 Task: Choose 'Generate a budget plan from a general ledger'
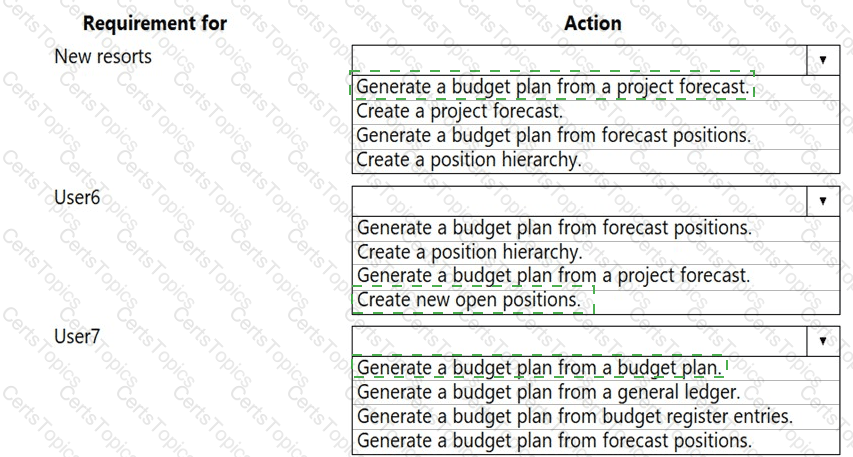(547, 392)
